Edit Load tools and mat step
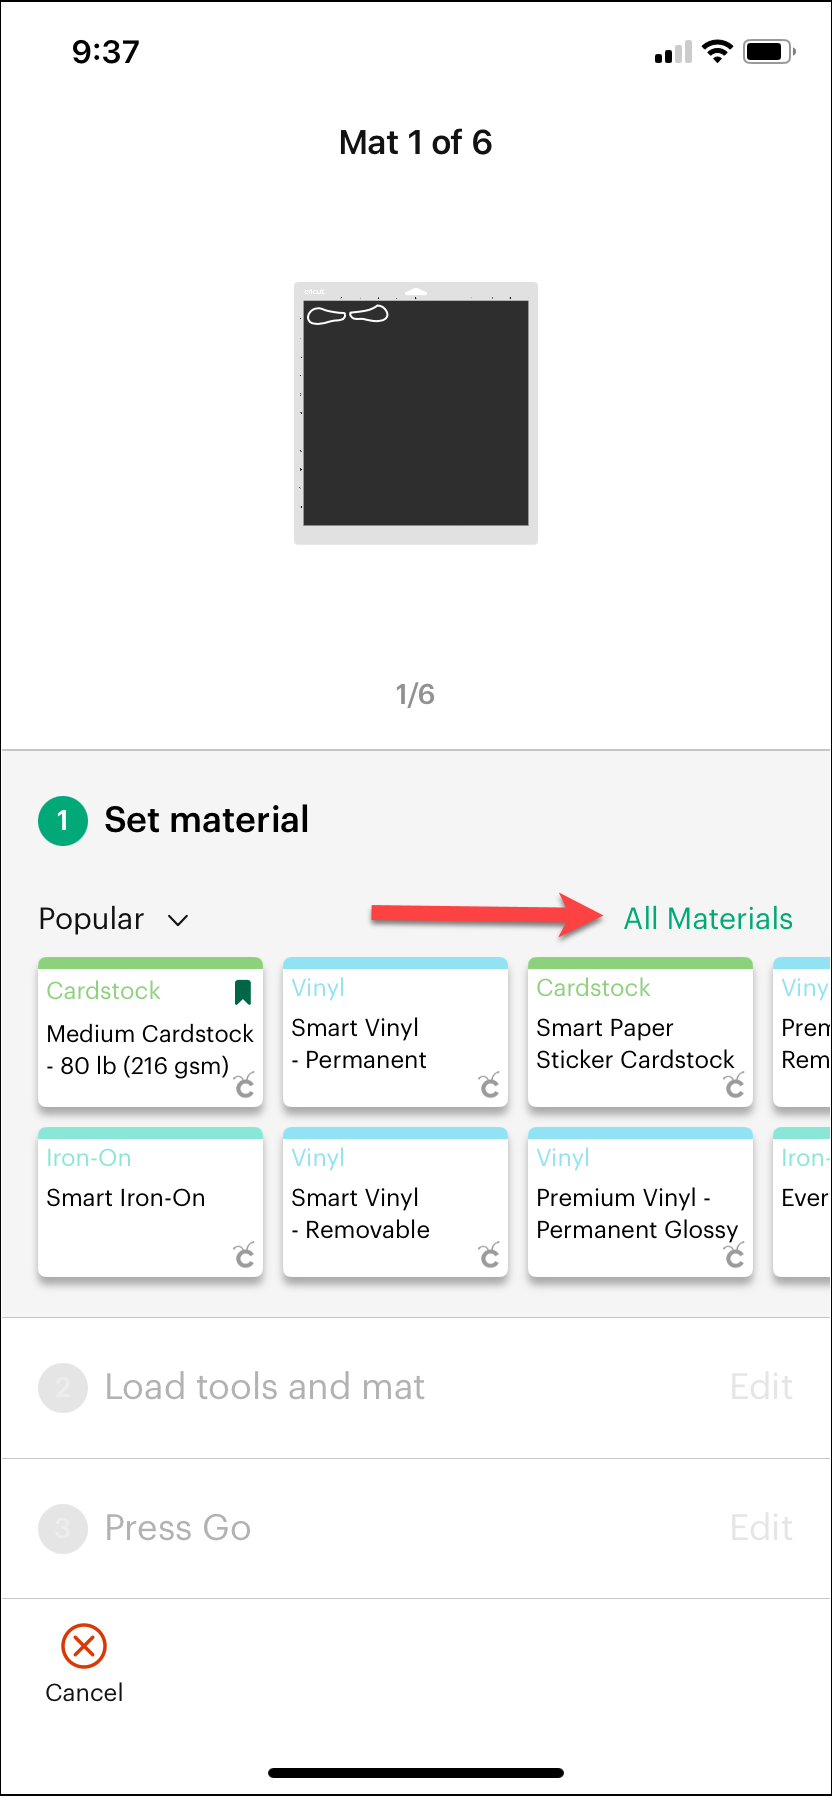 click(x=761, y=1387)
